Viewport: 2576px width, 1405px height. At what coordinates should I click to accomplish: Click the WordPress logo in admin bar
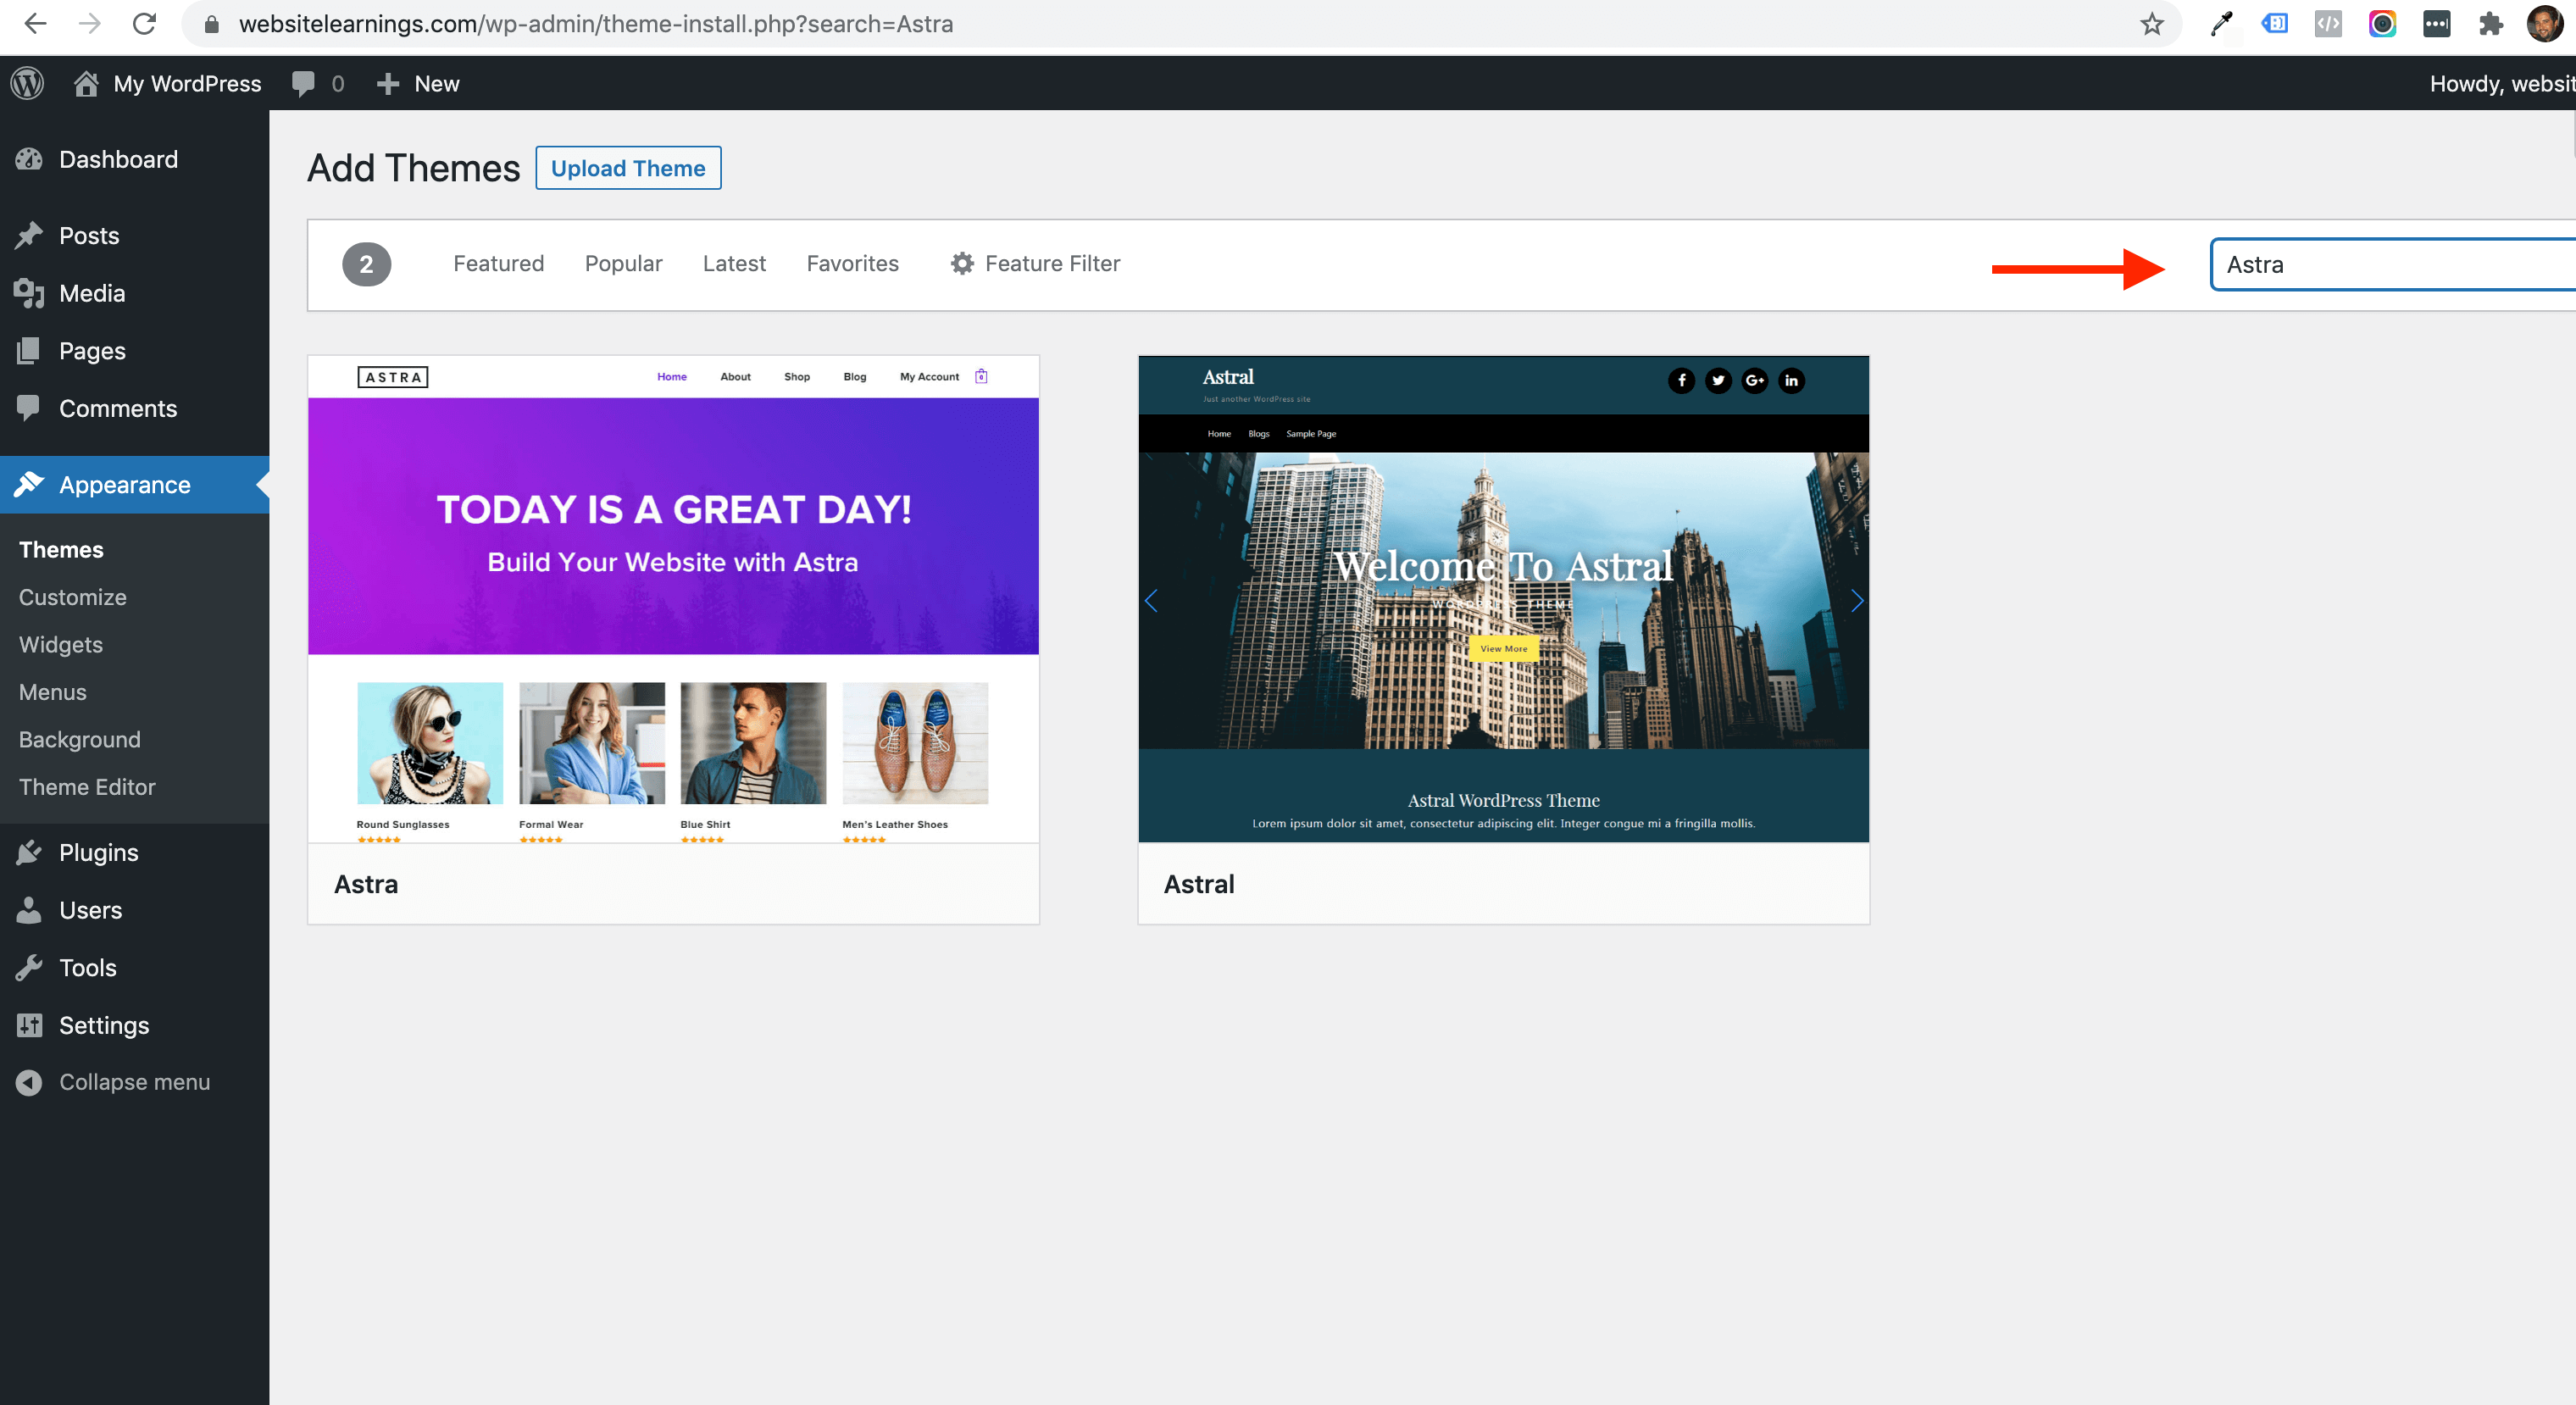[27, 83]
